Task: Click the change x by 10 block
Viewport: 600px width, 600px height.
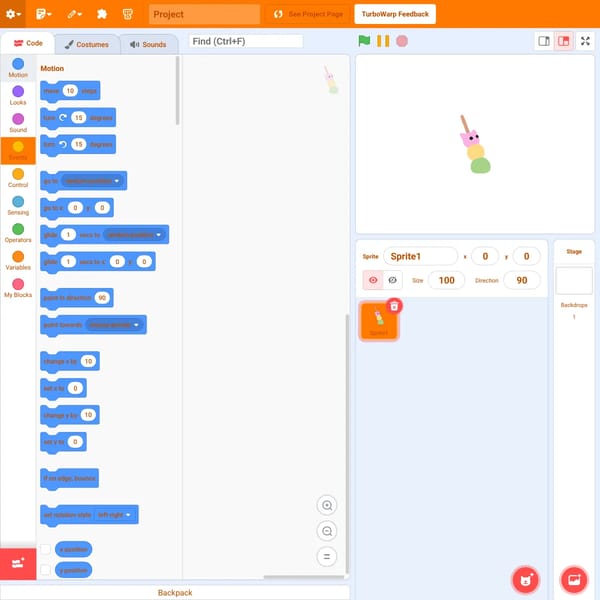Action: 70,362
